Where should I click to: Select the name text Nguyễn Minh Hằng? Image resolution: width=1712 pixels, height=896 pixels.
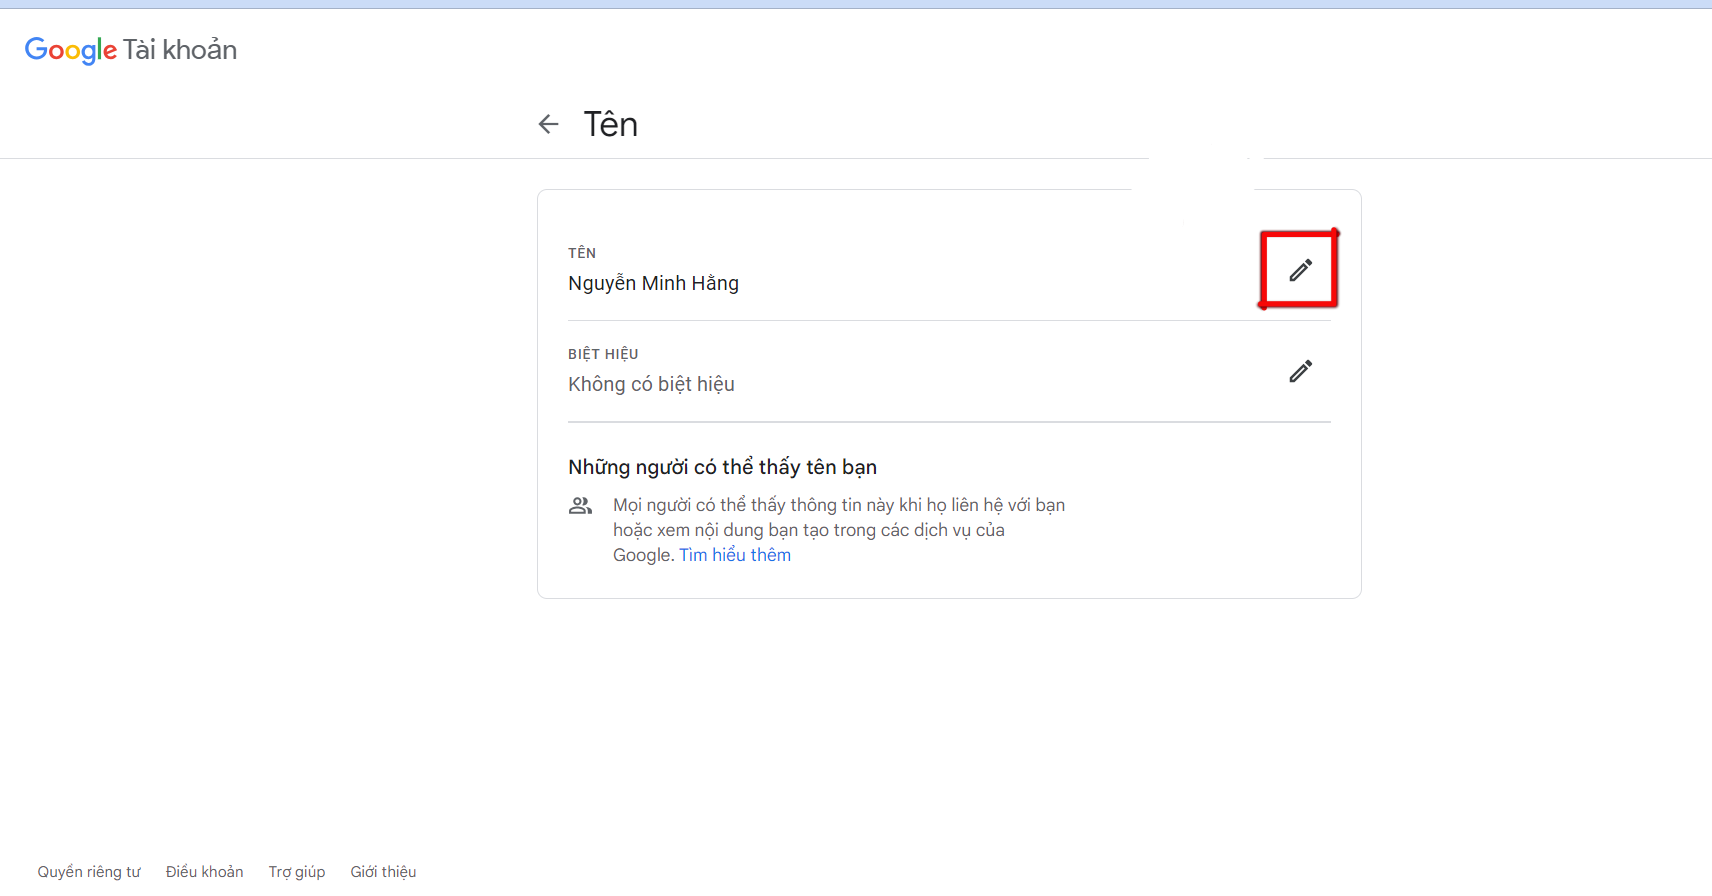point(653,283)
